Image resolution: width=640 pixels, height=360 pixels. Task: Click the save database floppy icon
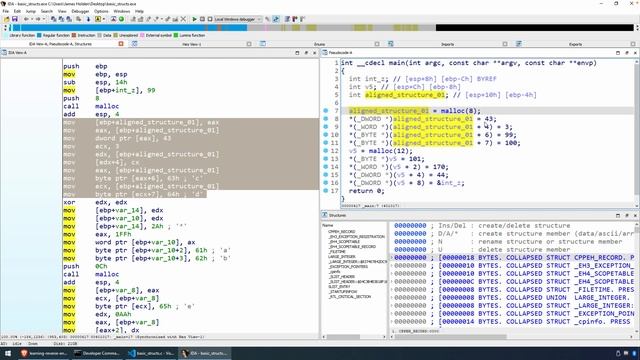15,19
